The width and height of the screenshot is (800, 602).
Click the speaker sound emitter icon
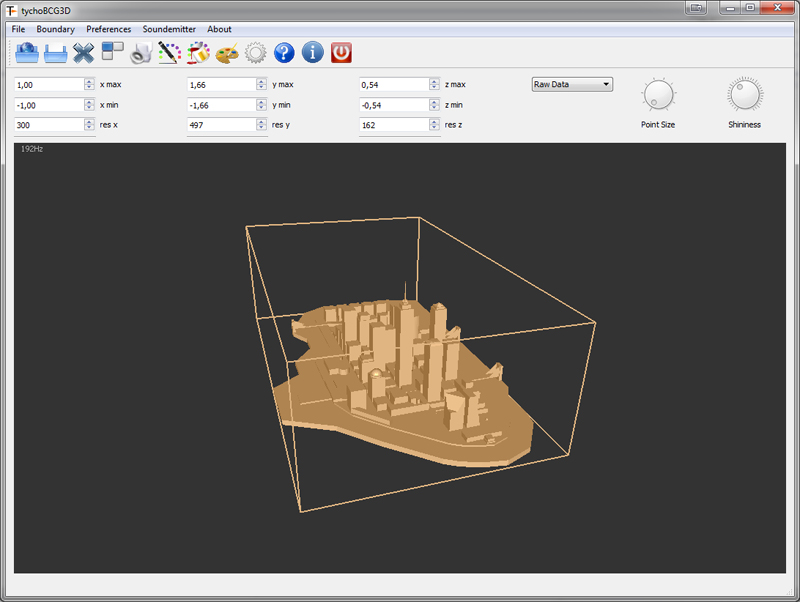141,53
